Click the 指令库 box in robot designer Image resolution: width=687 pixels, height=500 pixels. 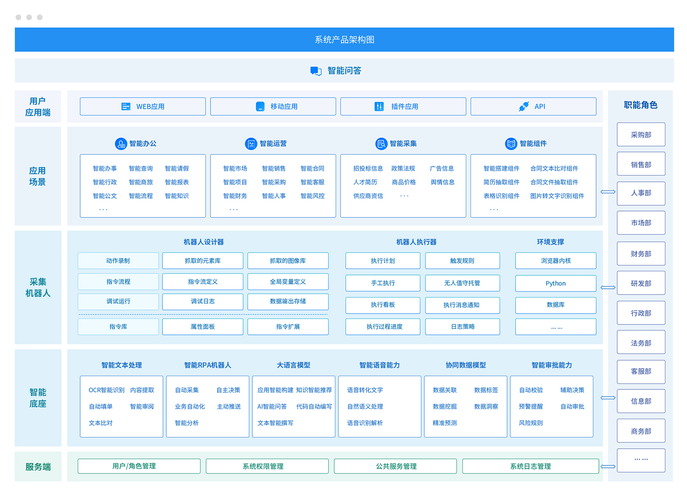click(118, 326)
